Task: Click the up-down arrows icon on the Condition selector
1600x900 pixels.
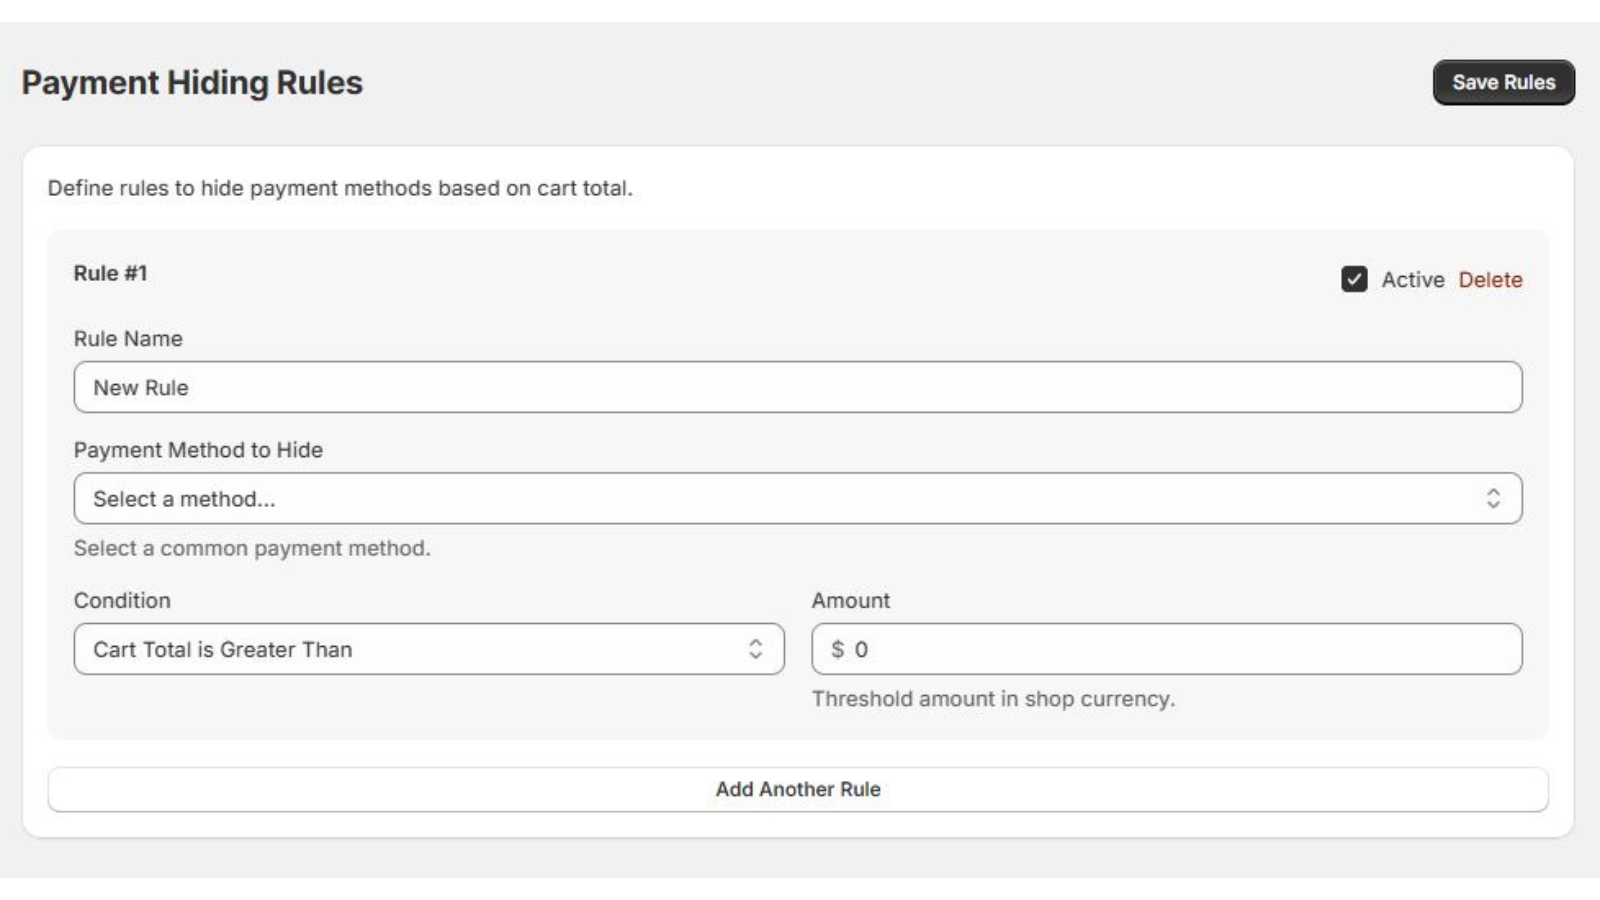Action: 758,648
